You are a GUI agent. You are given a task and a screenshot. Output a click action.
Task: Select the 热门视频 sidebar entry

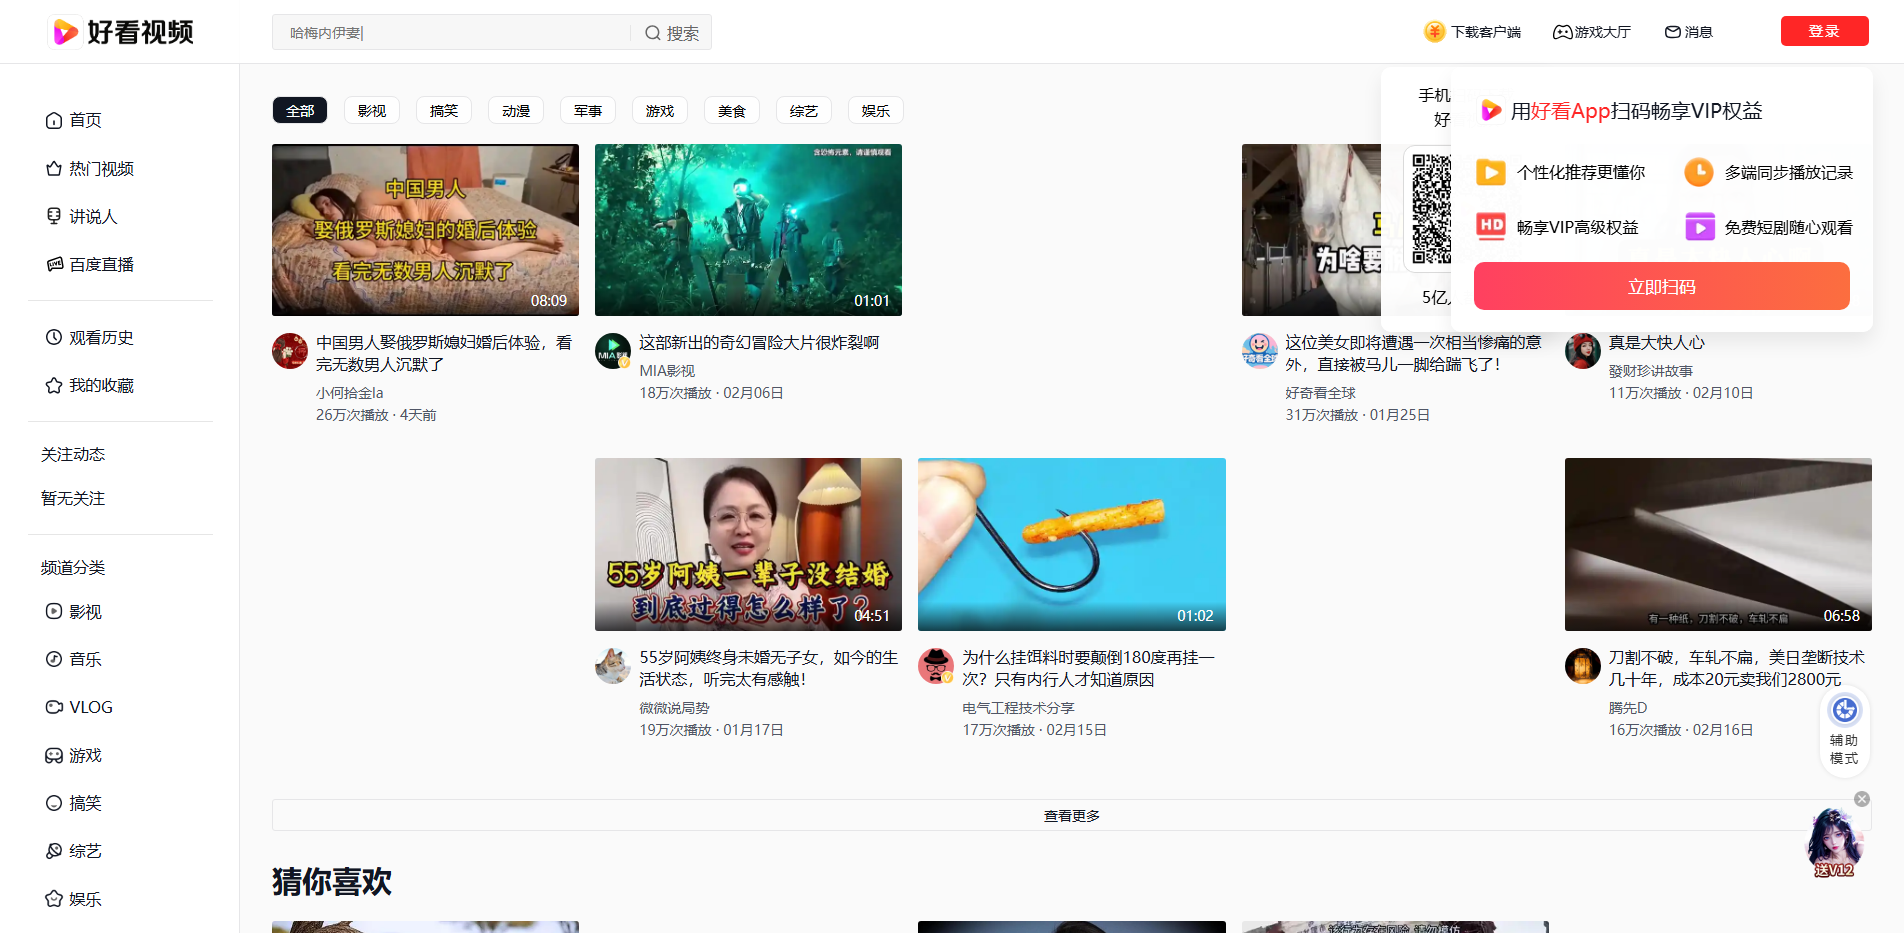pyautogui.click(x=101, y=168)
